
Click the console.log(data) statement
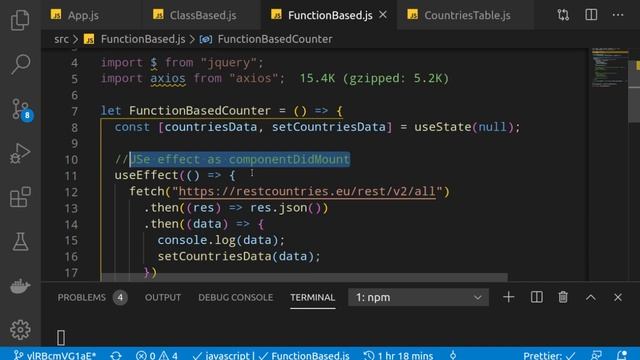point(221,240)
